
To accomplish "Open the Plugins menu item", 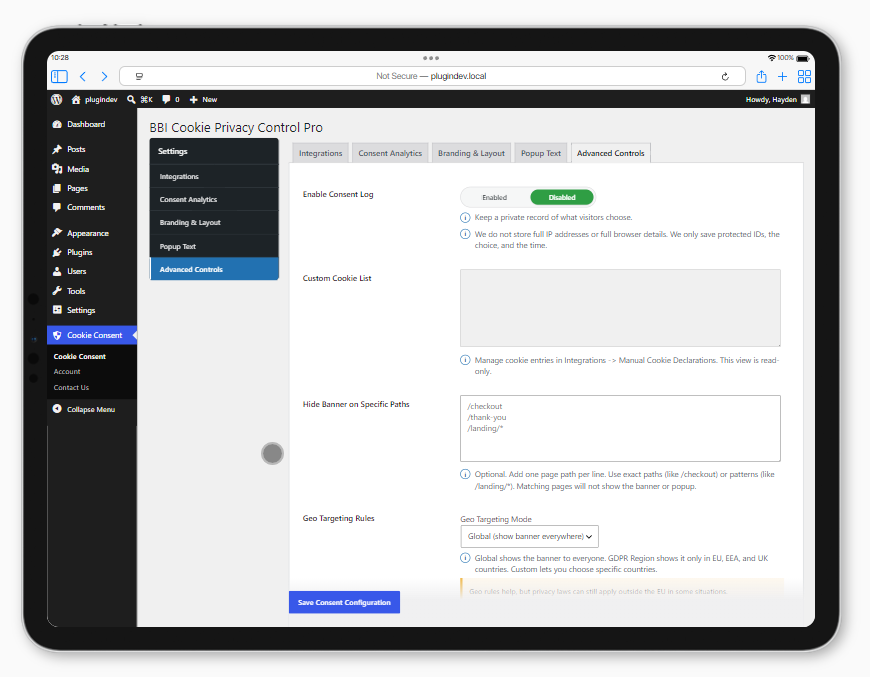I will [92, 252].
